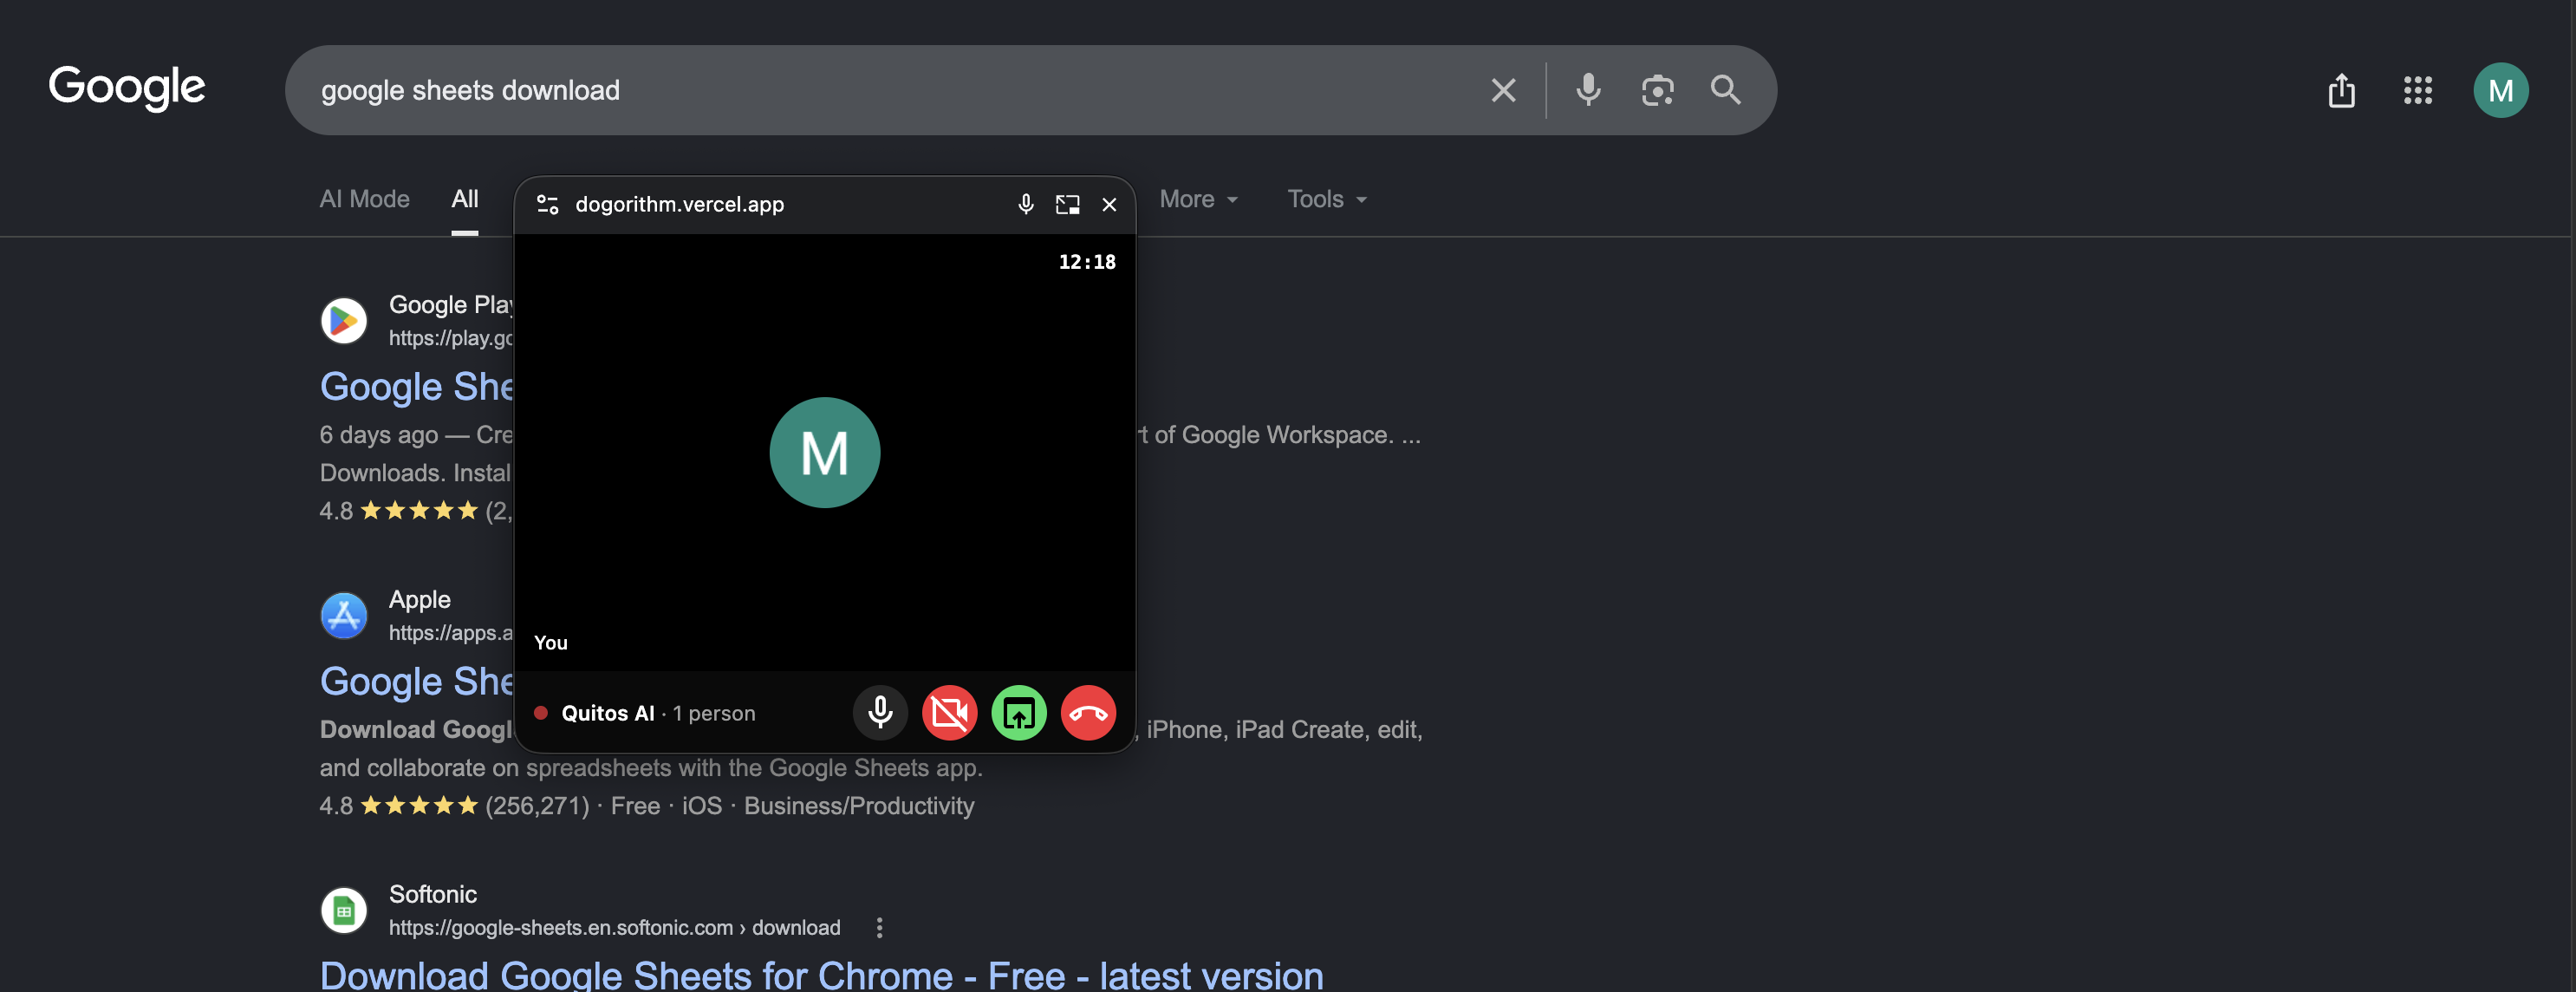Image resolution: width=2576 pixels, height=992 pixels.
Task: Click the You participant label
Action: point(550,643)
